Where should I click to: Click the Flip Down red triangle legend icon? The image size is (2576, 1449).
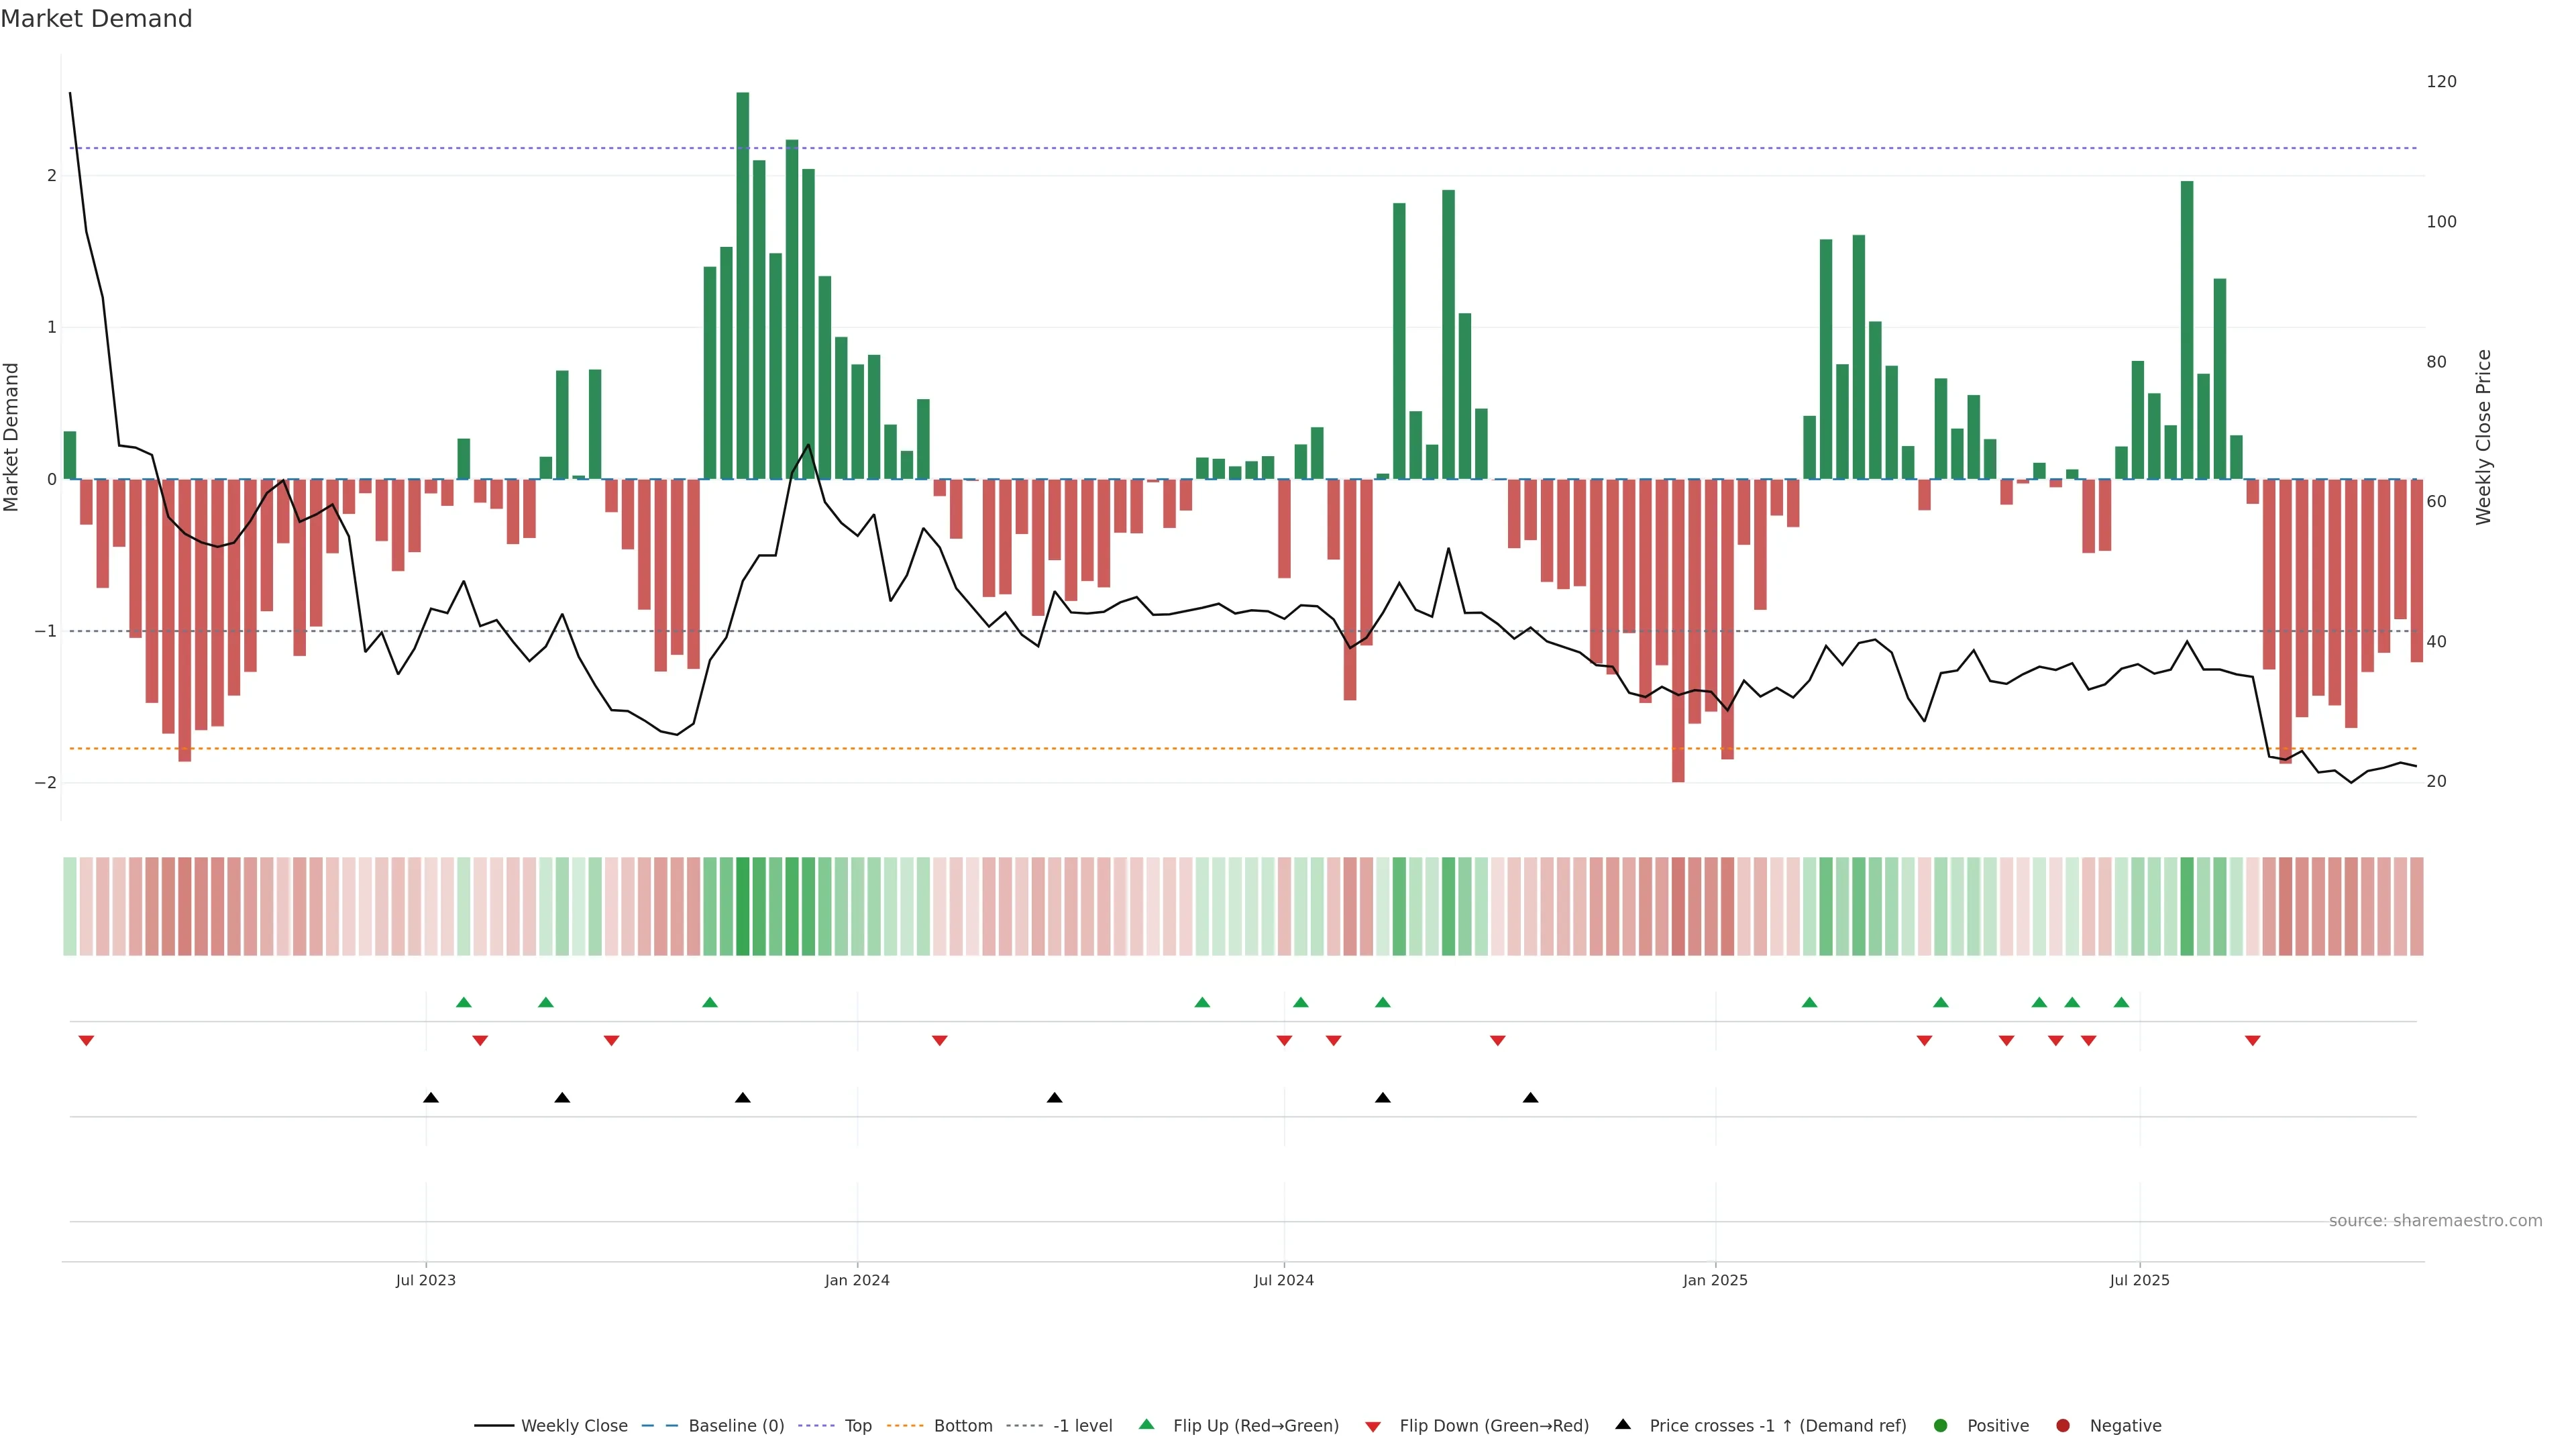point(1373,1426)
